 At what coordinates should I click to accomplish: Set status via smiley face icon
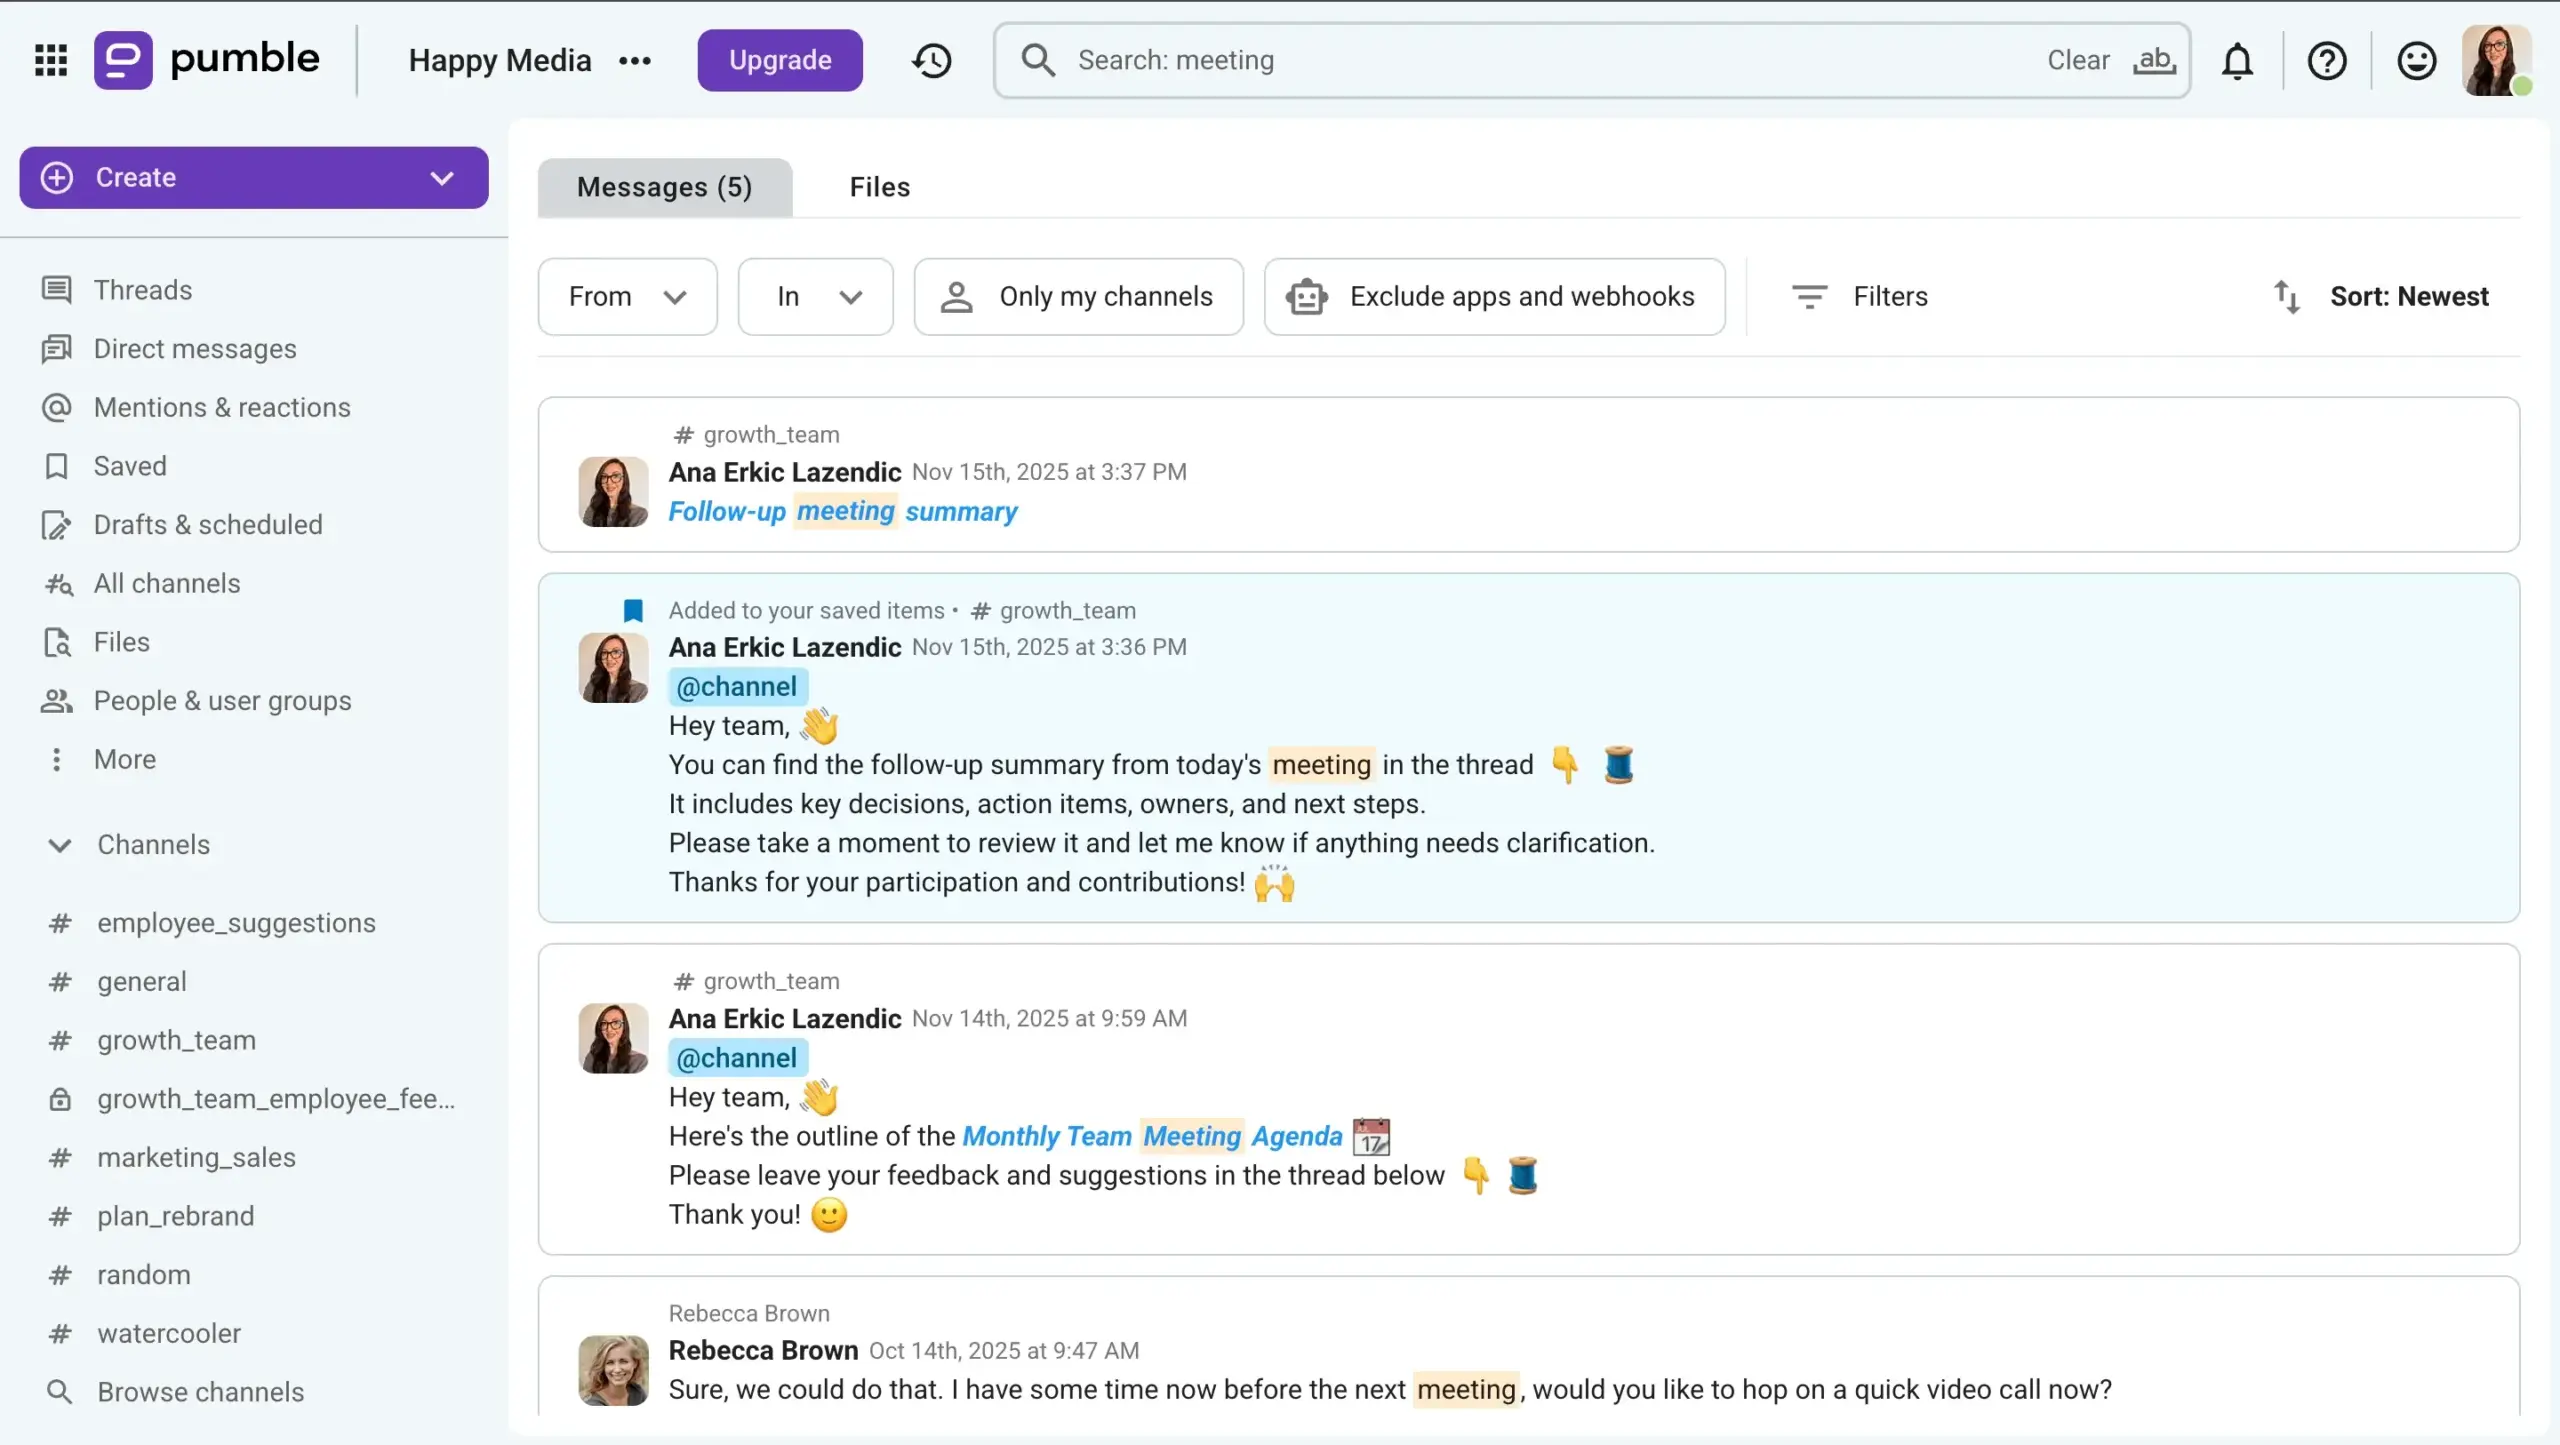2416,61
